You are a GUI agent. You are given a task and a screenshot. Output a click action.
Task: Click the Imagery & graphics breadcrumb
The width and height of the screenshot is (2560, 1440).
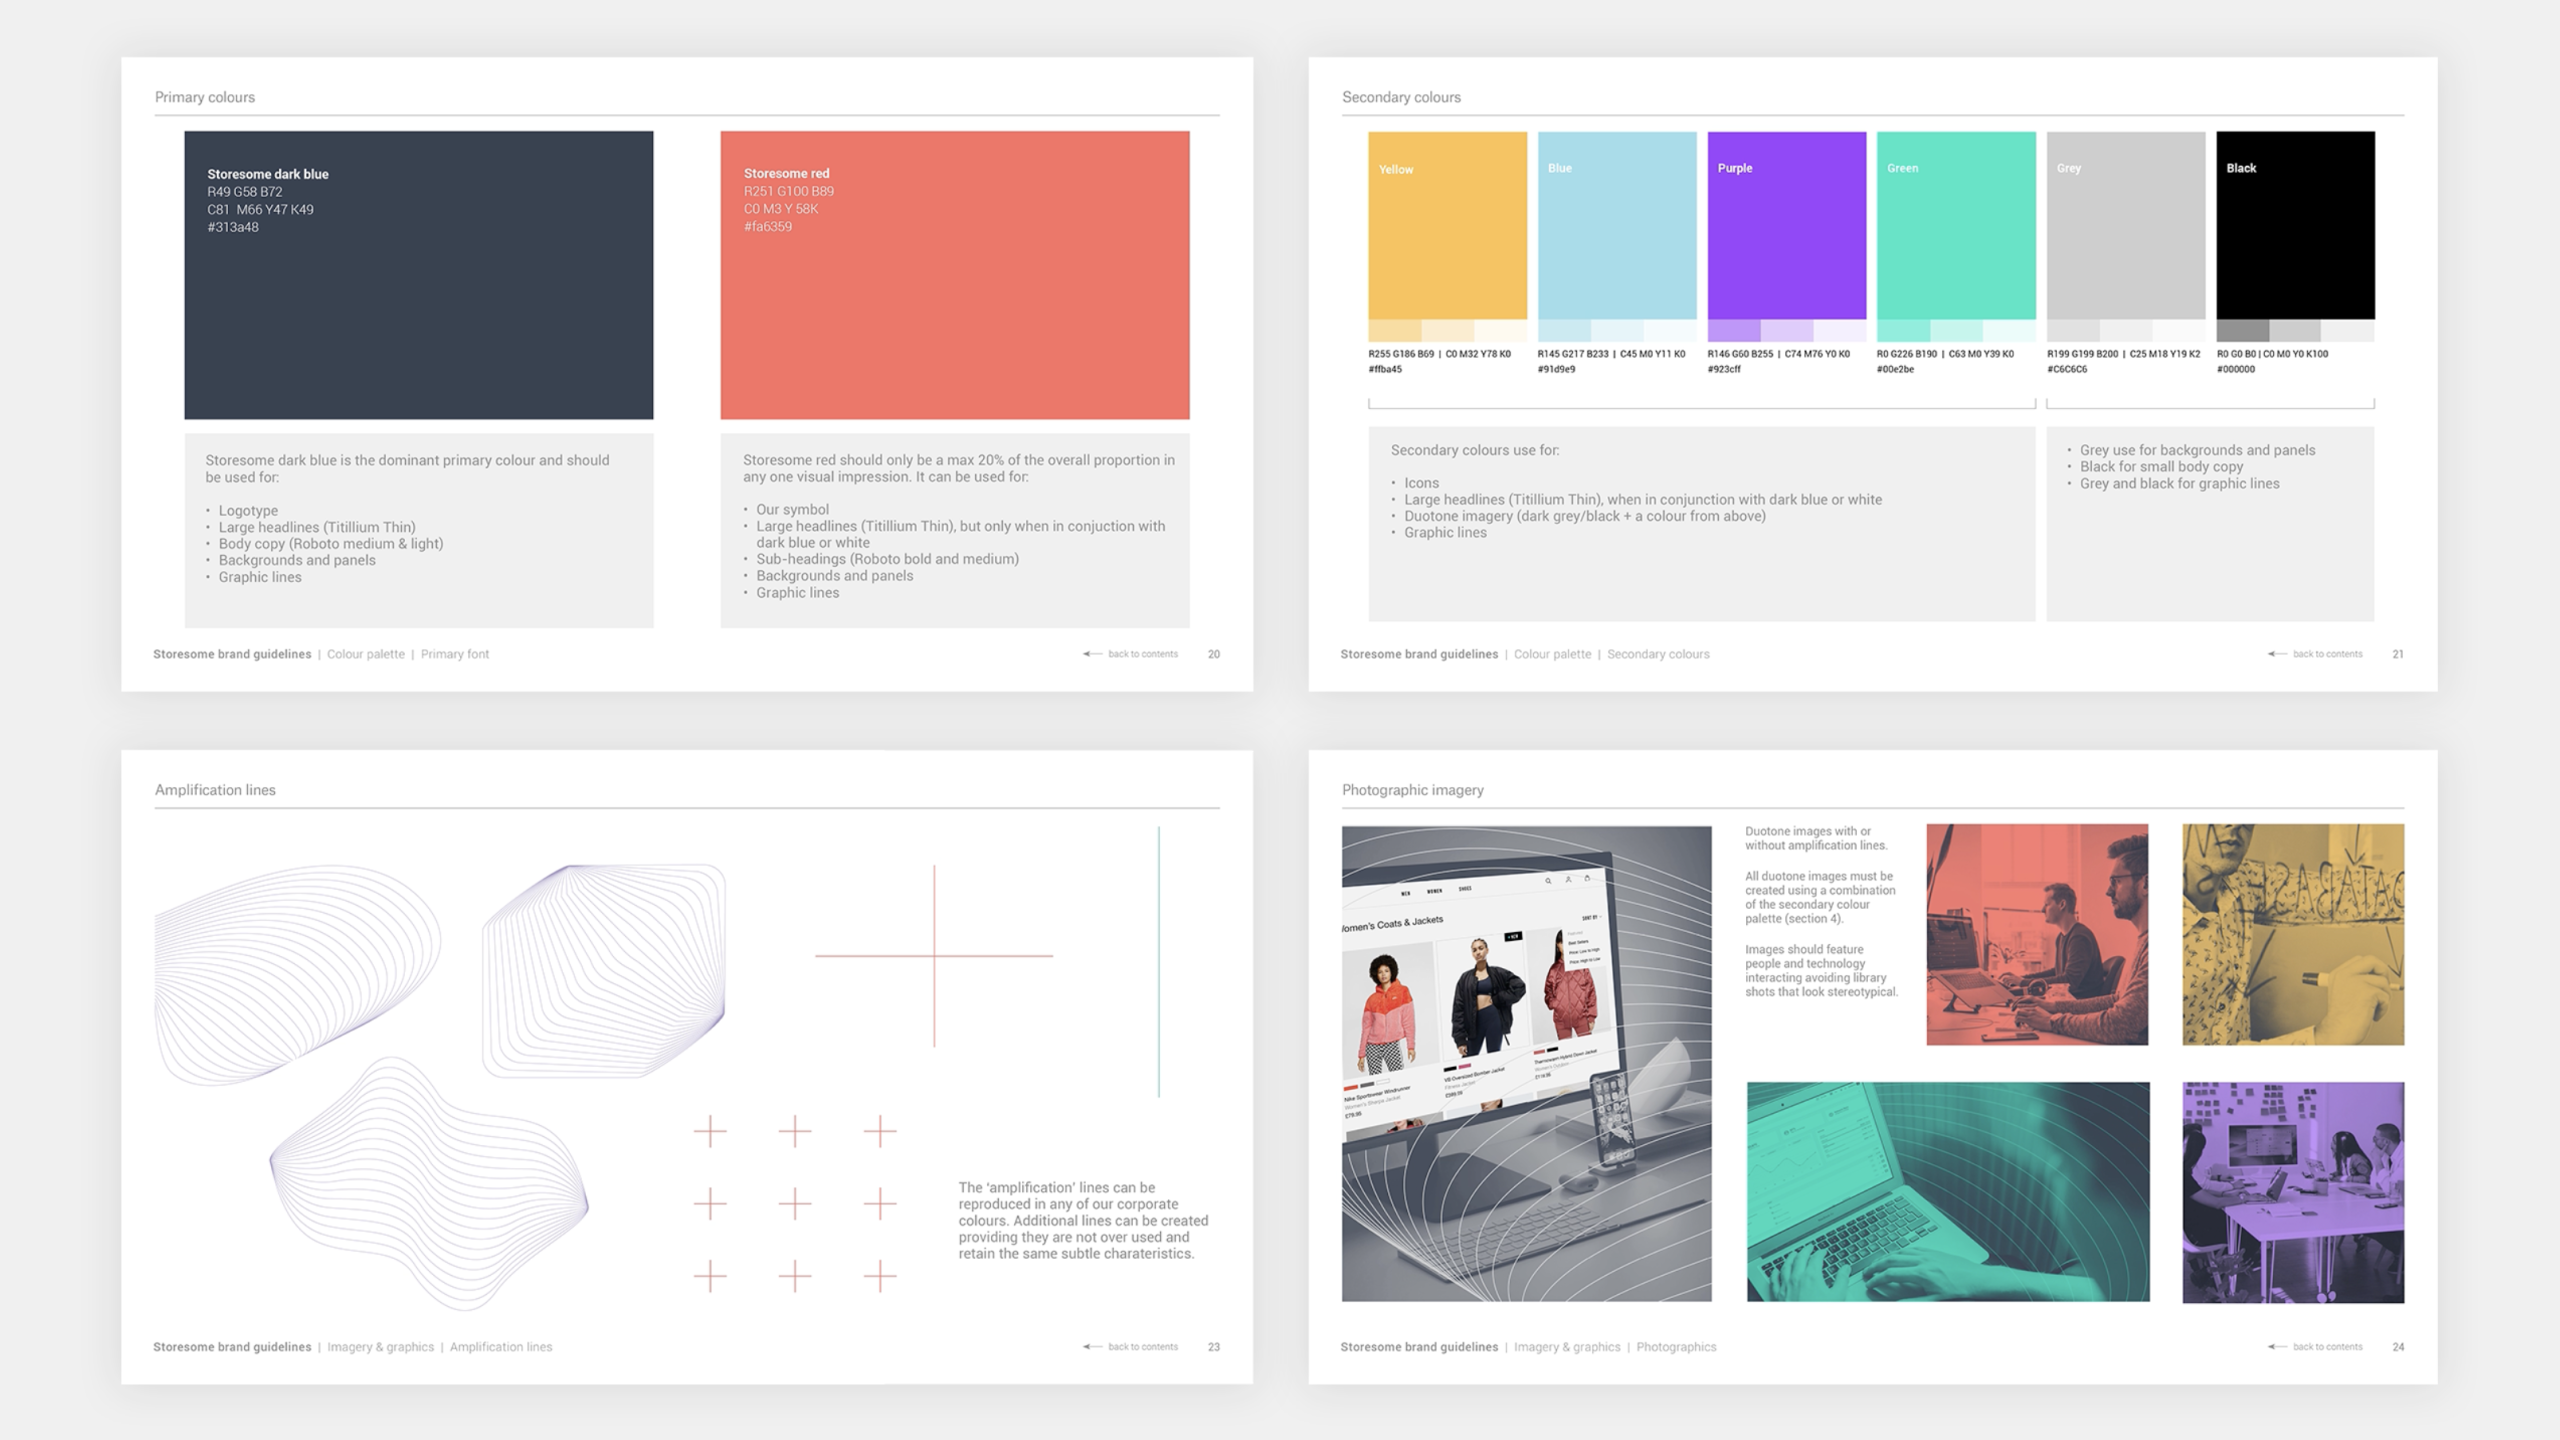pos(380,1346)
